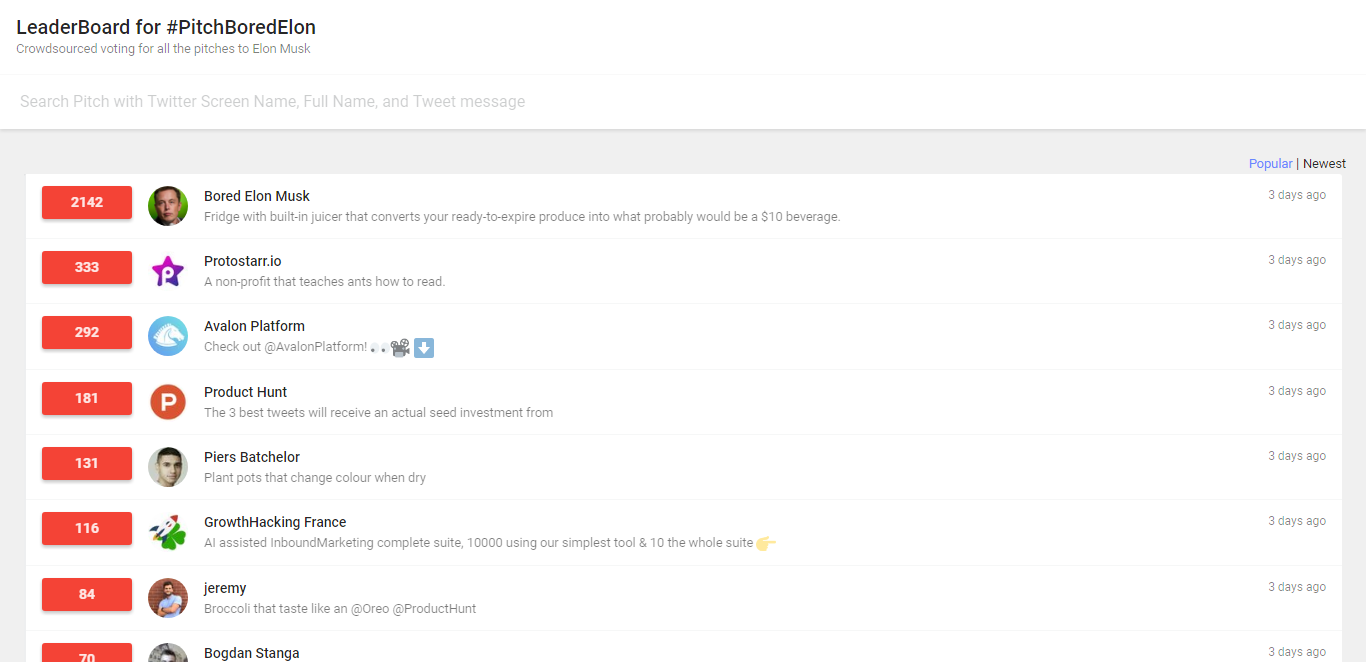Click the 181 vote count beside Product Hunt

pos(86,398)
